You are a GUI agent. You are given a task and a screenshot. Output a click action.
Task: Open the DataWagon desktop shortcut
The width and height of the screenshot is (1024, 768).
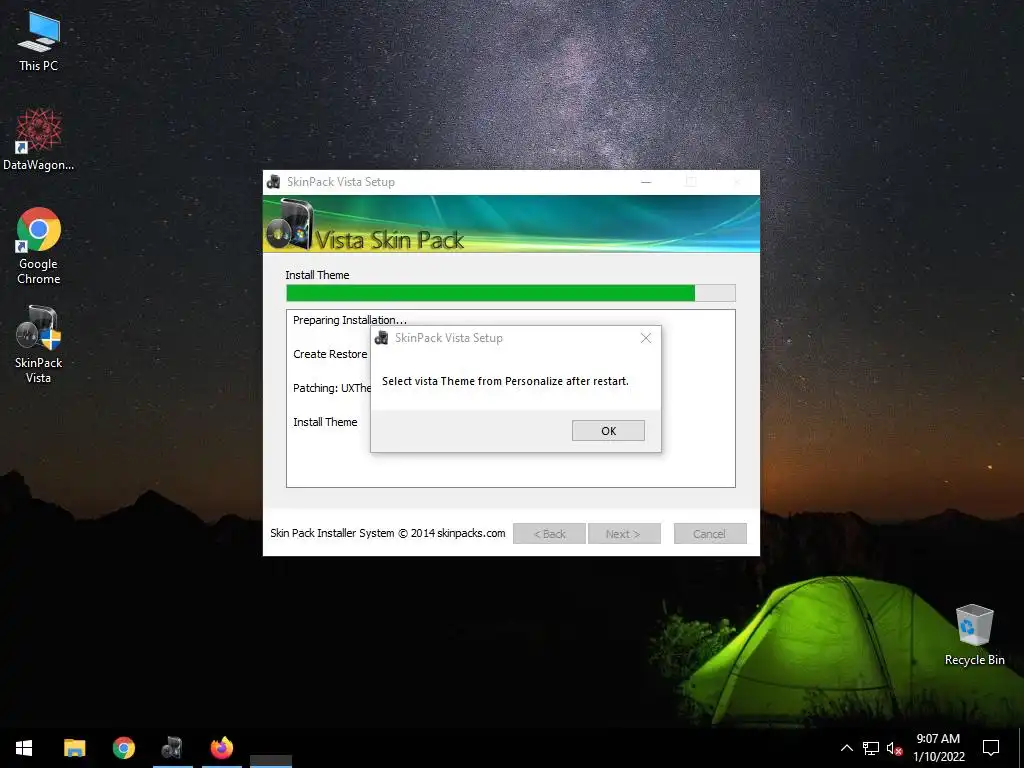coord(39,140)
